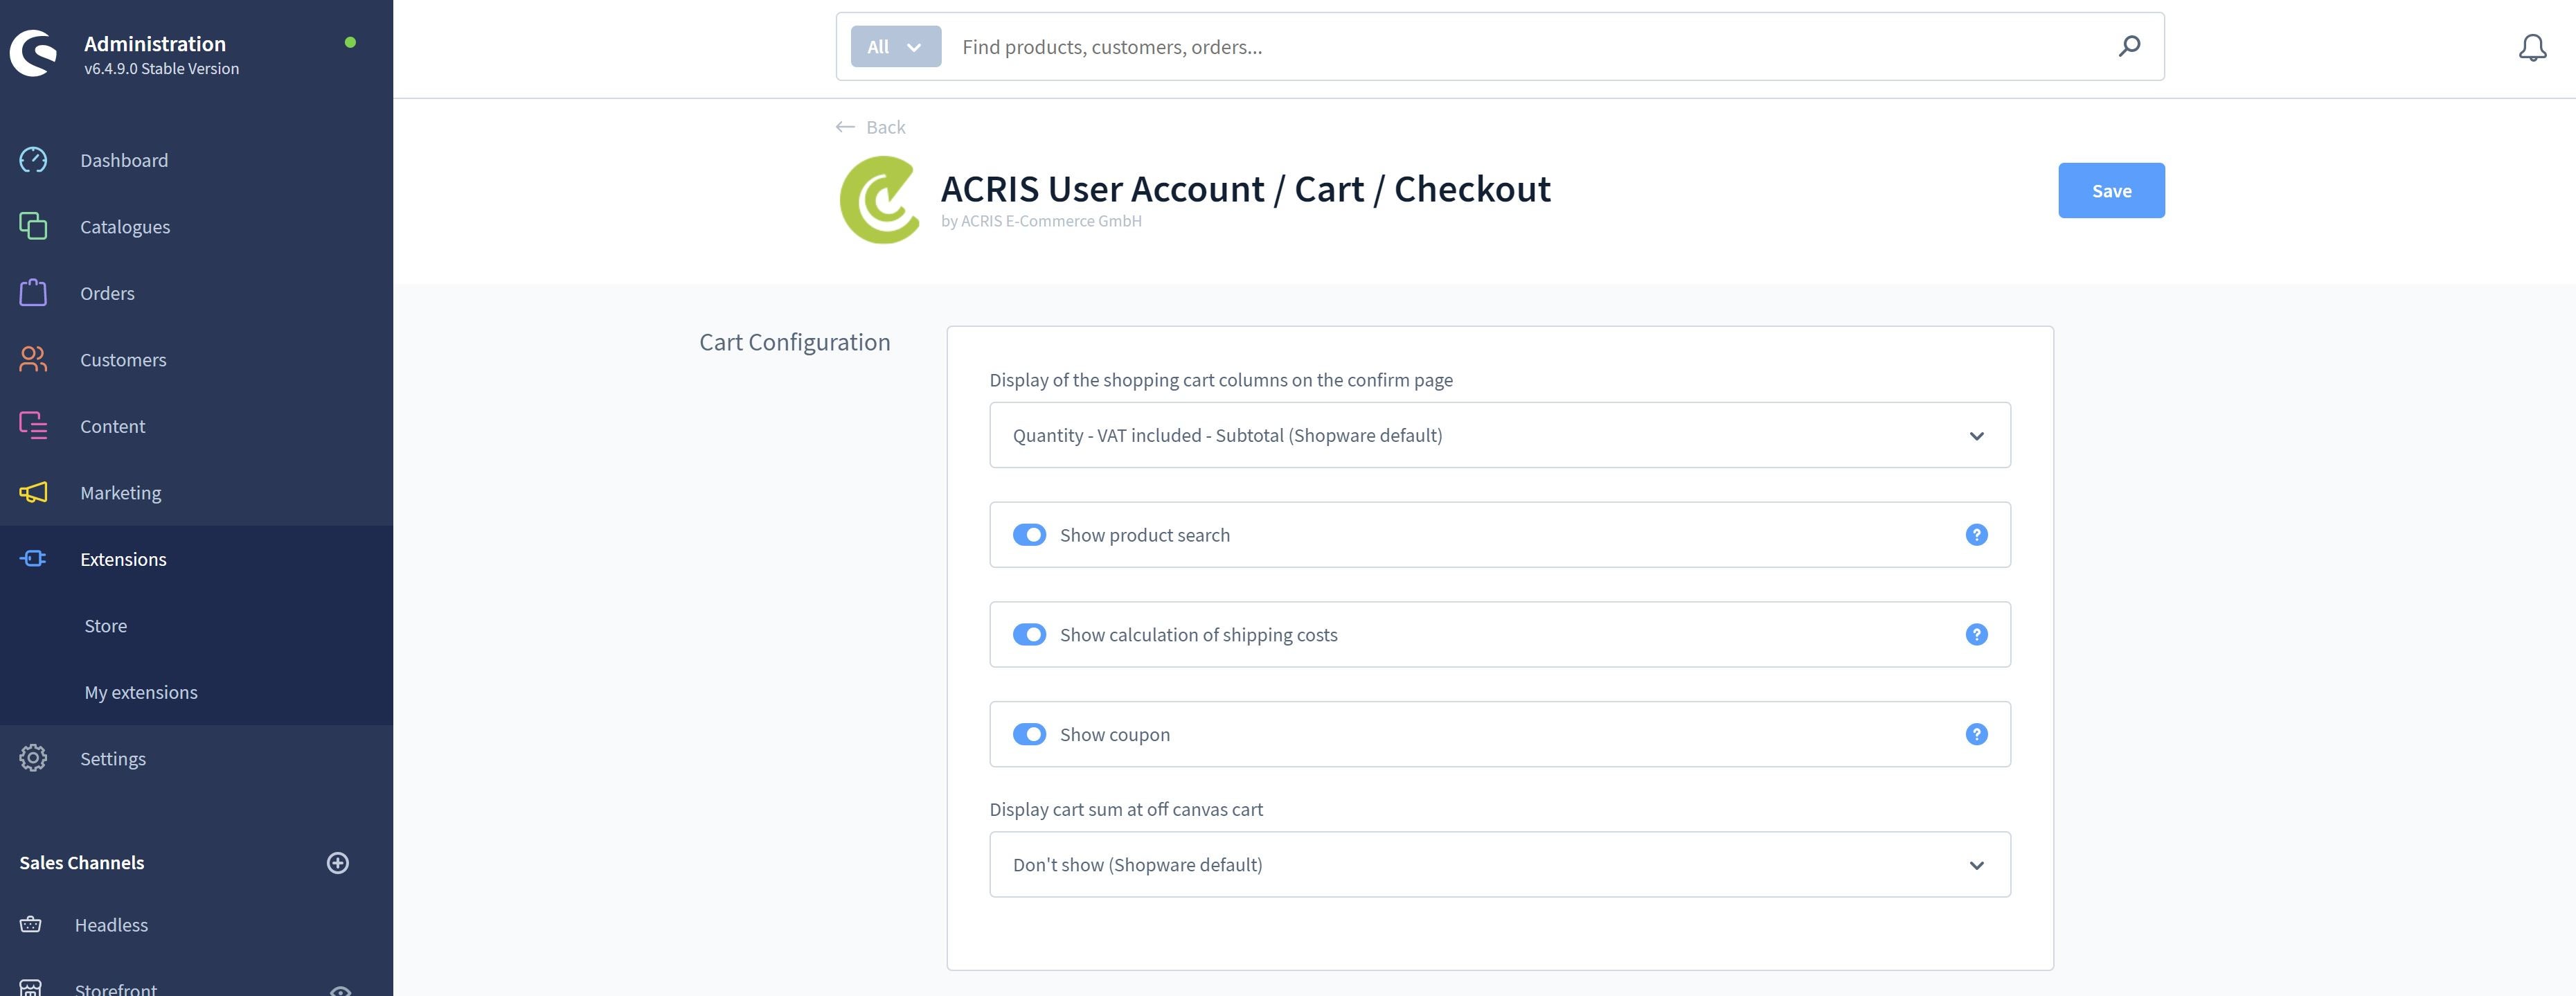
Task: Toggle Show coupon switch
Action: click(1029, 734)
